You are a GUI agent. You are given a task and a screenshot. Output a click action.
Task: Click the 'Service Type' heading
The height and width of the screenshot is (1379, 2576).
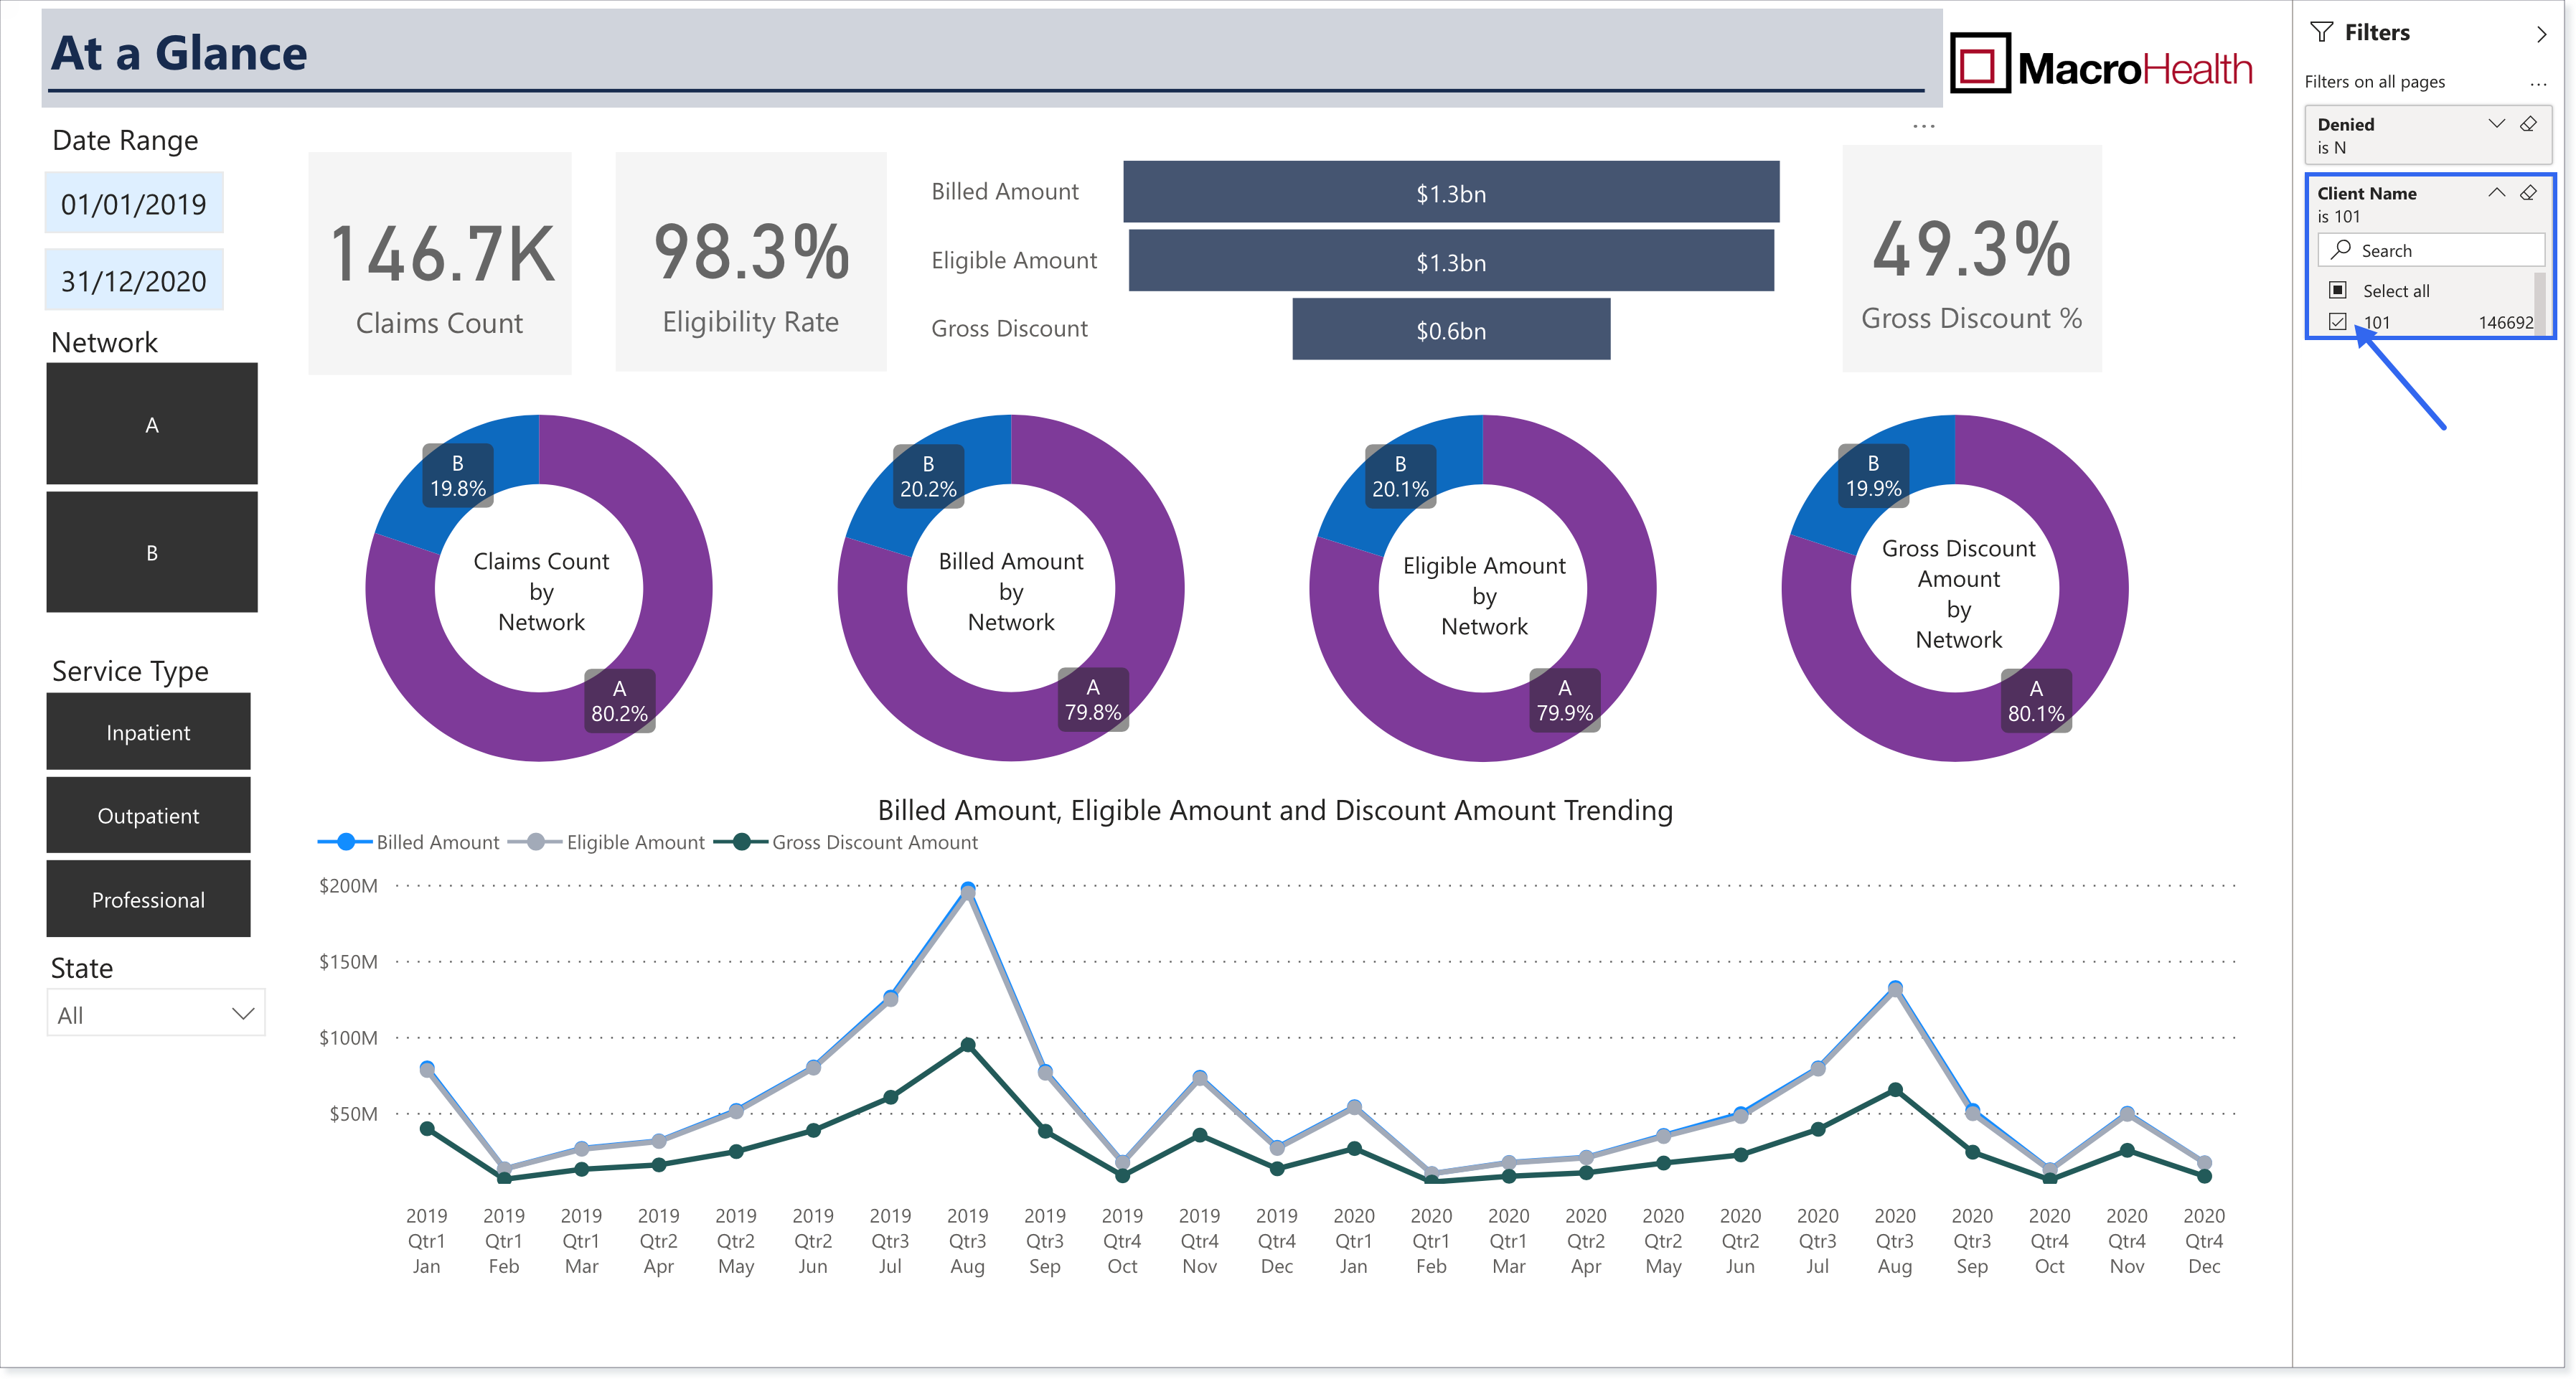pyautogui.click(x=130, y=671)
